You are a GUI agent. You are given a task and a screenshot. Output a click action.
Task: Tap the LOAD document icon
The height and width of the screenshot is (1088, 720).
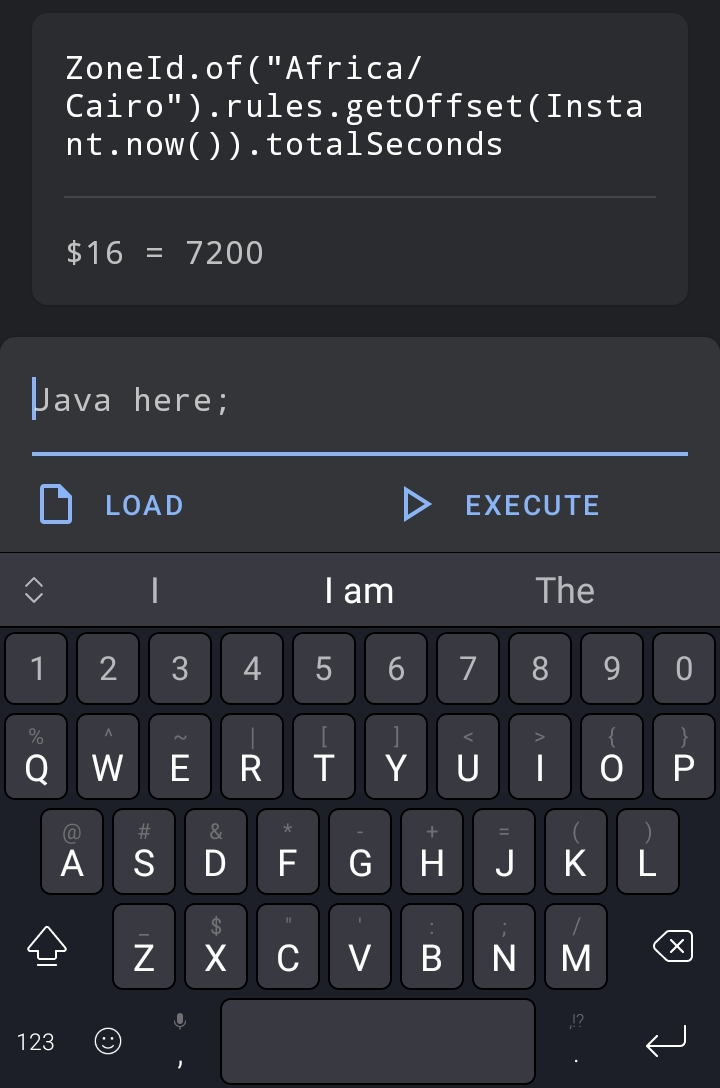point(56,505)
